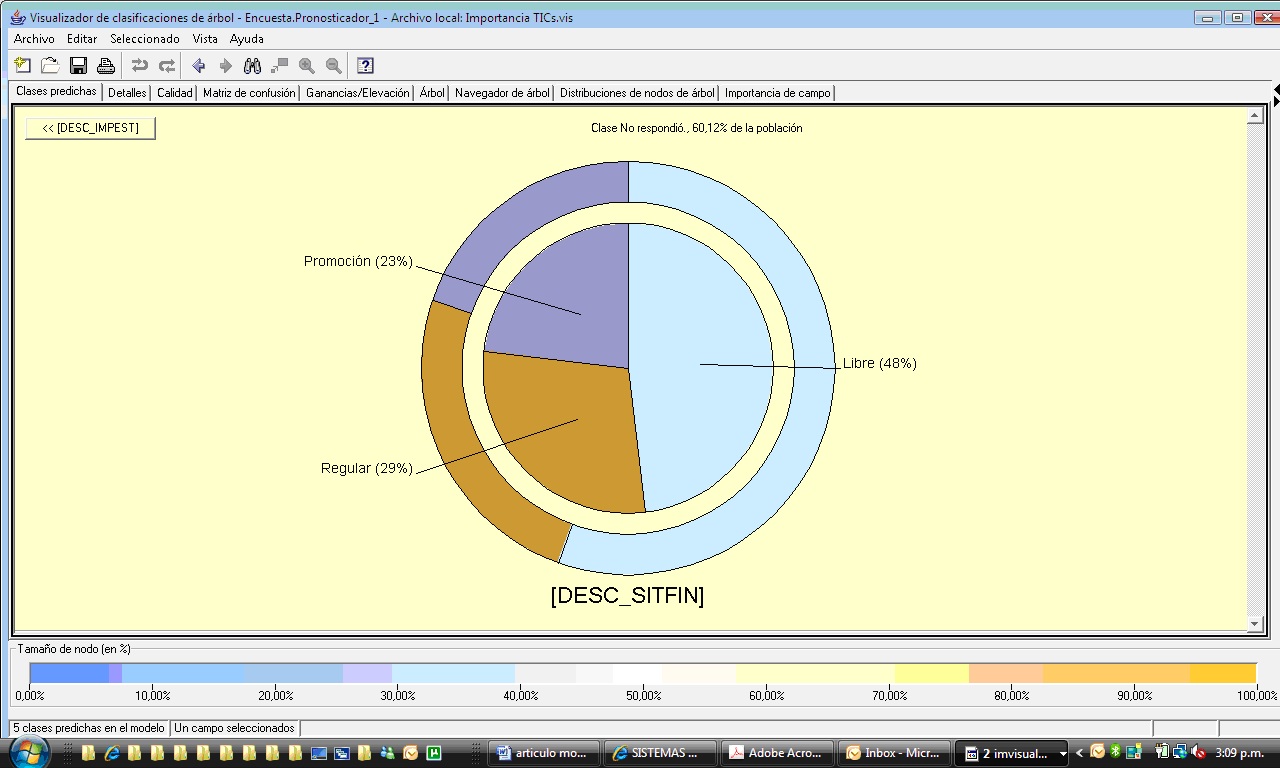Click the binoculars search icon
Image resolution: width=1280 pixels, height=768 pixels.
[x=253, y=66]
